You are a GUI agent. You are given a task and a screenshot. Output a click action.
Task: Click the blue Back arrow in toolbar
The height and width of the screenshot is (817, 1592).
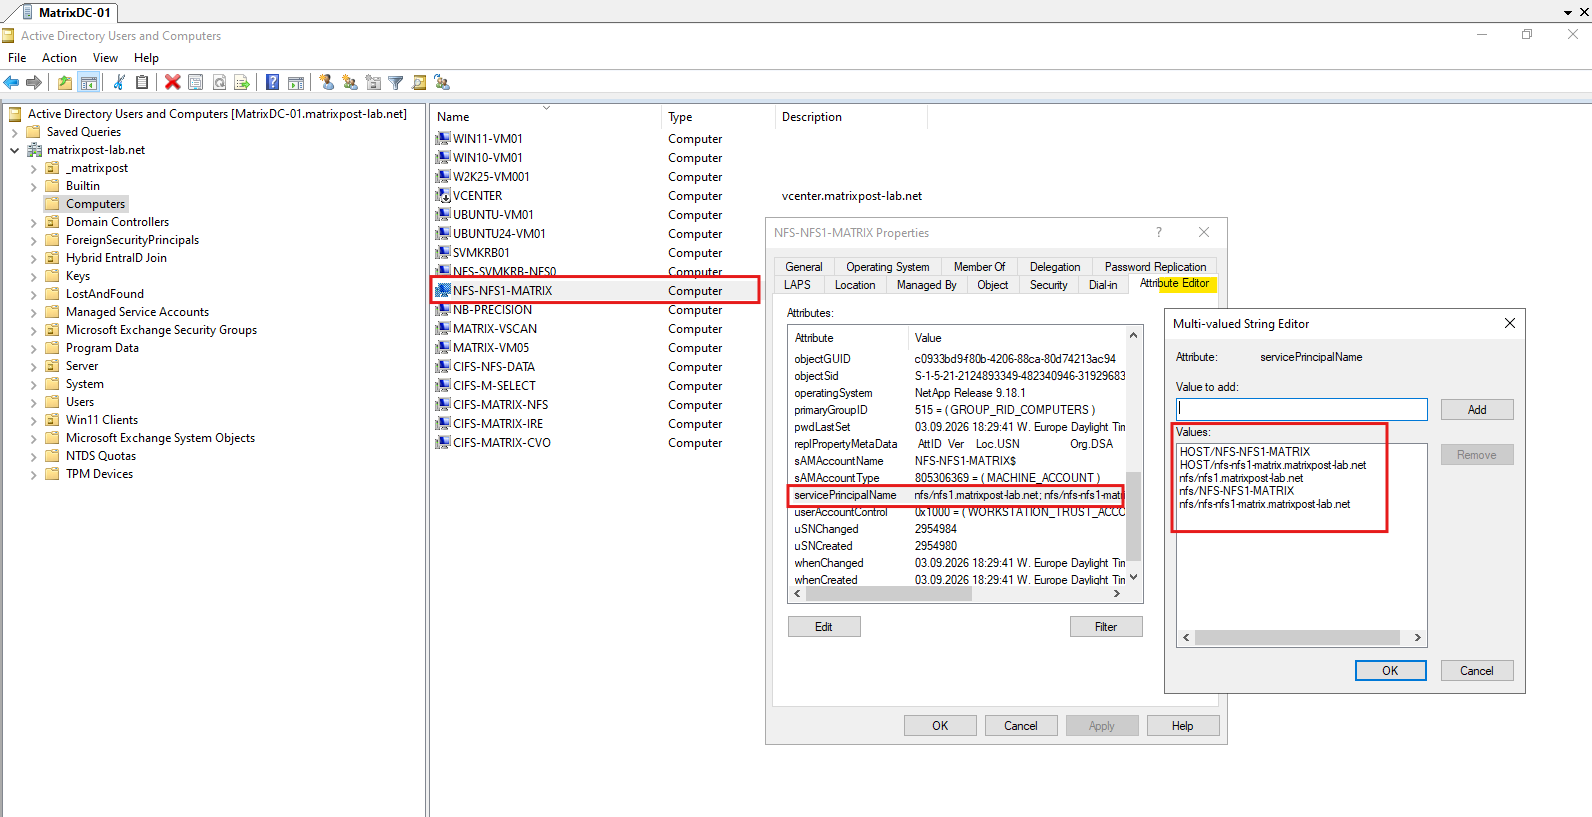[11, 82]
